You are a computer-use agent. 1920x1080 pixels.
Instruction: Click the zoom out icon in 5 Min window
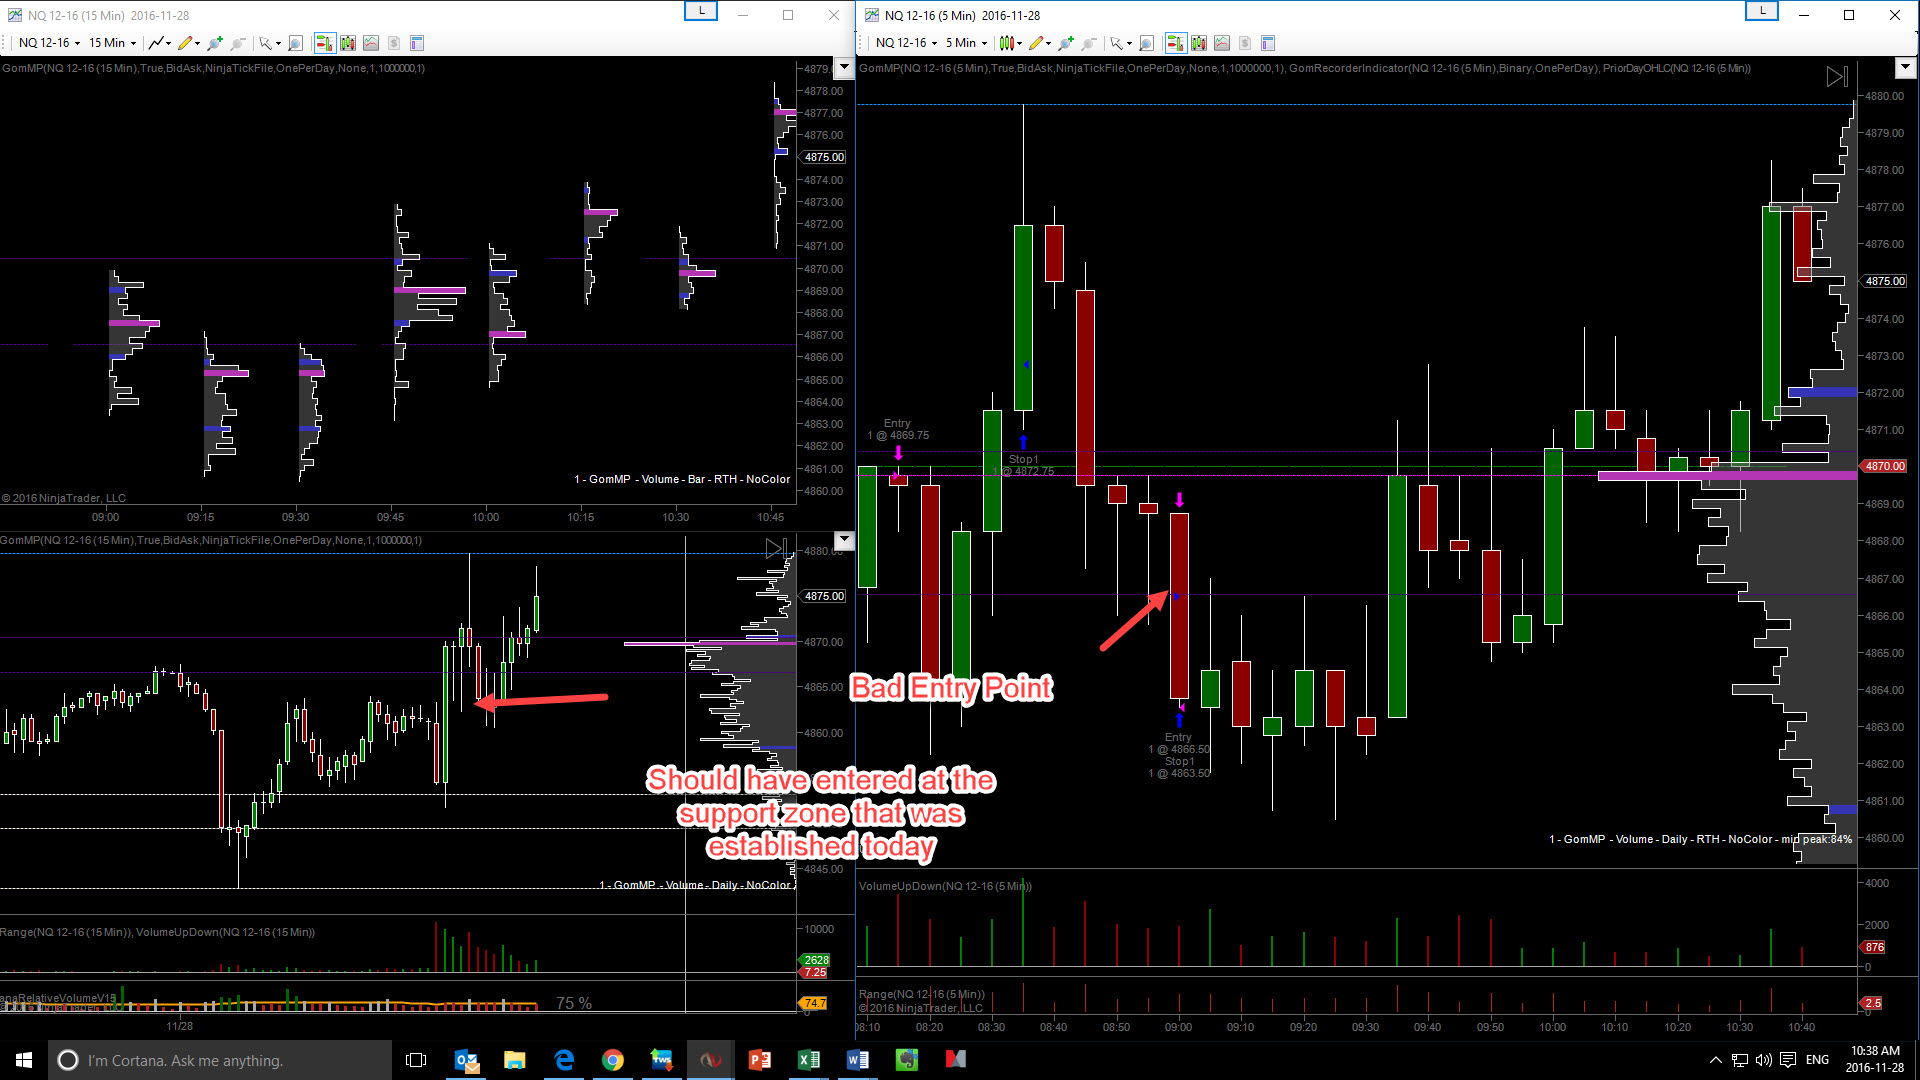1089,43
